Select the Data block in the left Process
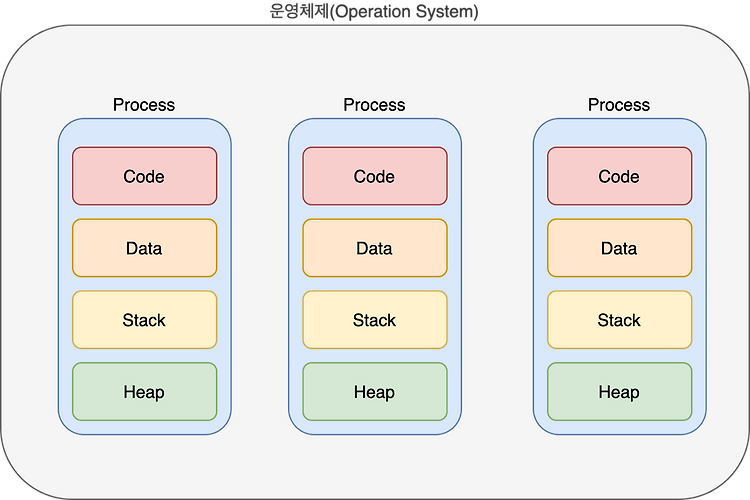The height and width of the screenshot is (500, 750). pos(144,248)
